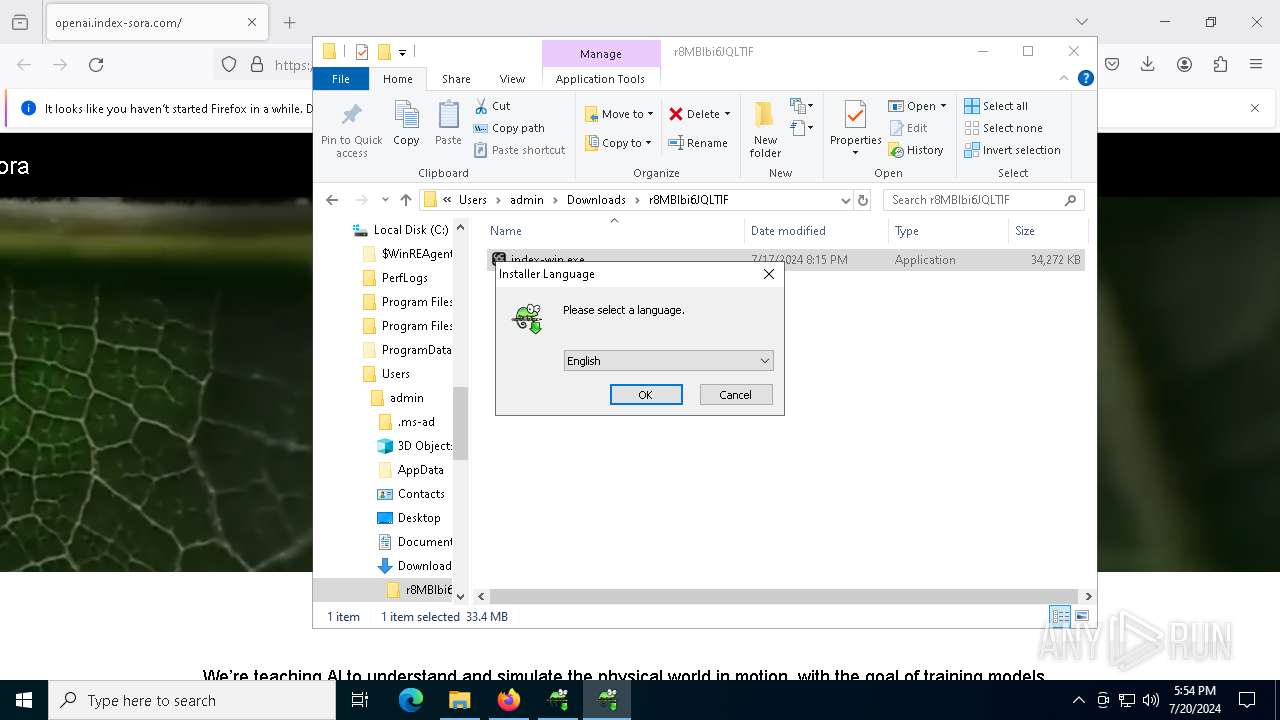1280x720 pixels.
Task: Open Task View on taskbar
Action: point(360,700)
